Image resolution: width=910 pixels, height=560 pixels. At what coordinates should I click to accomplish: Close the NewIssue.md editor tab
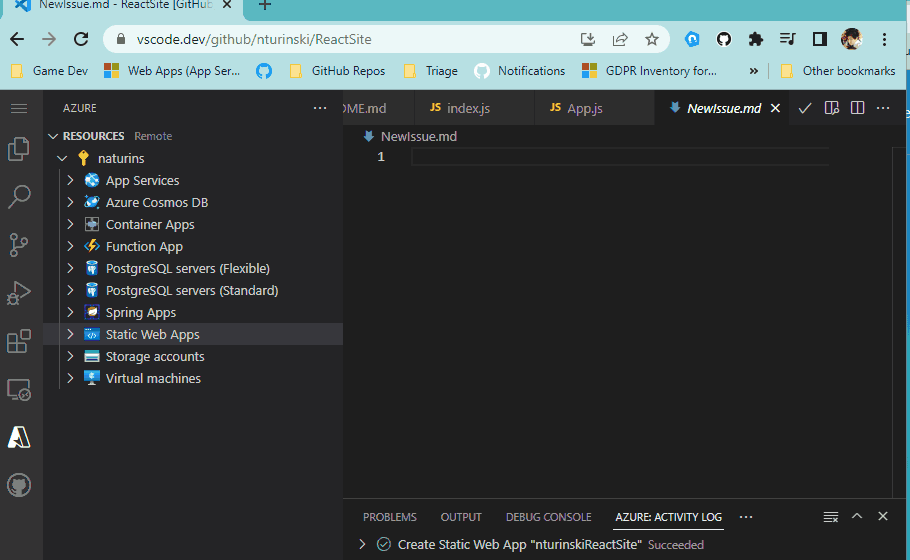[775, 109]
